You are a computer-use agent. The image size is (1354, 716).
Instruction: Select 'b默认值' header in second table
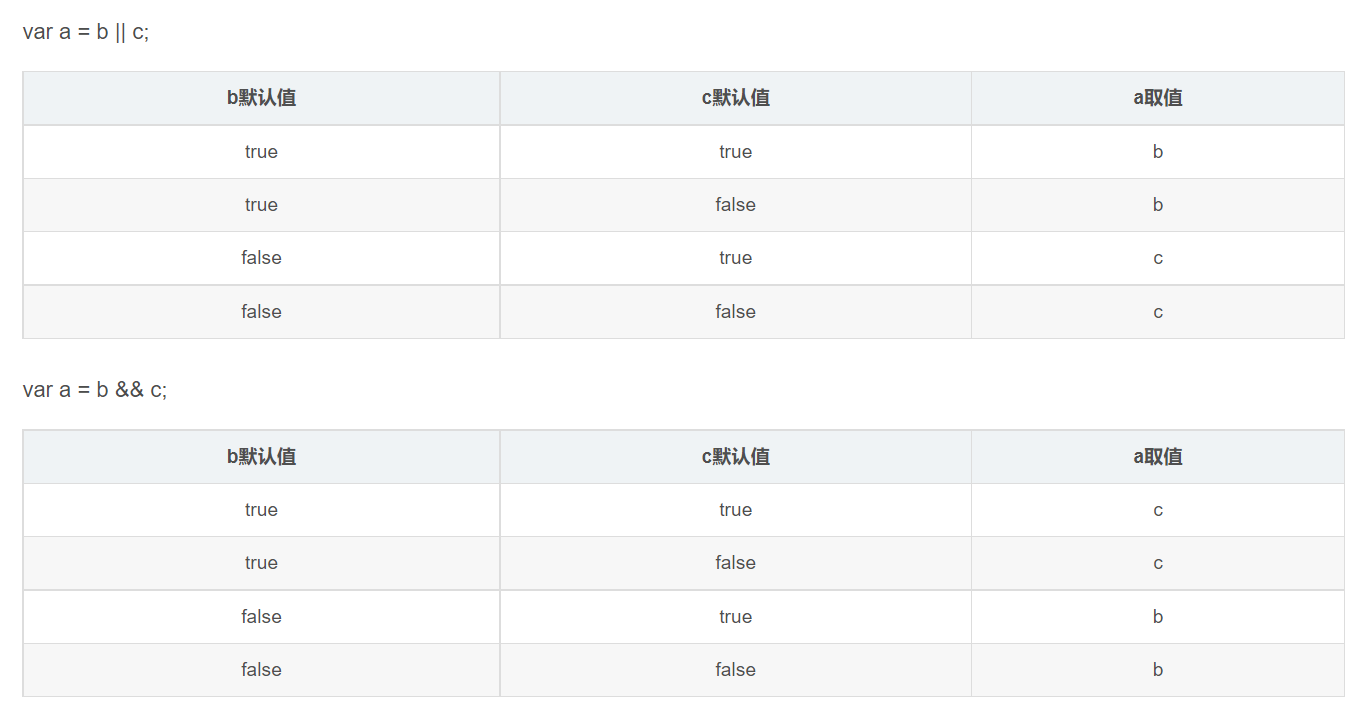point(261,457)
